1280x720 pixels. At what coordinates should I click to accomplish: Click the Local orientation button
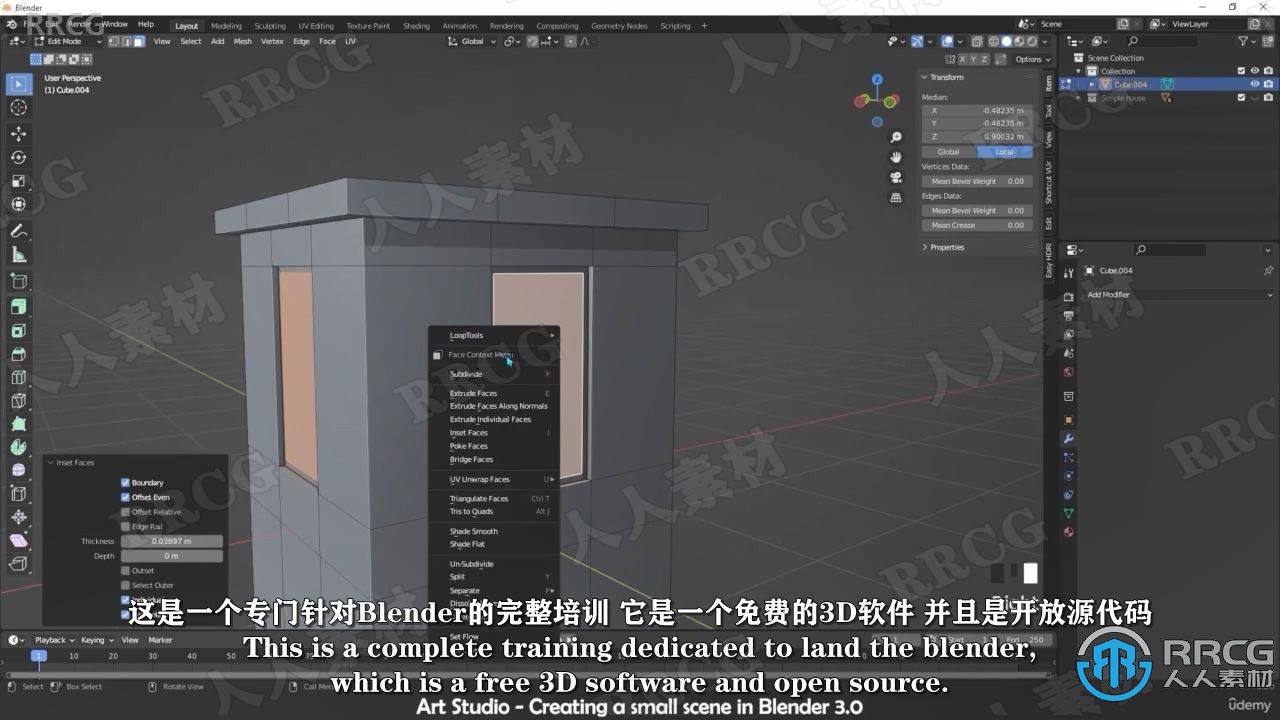1004,152
